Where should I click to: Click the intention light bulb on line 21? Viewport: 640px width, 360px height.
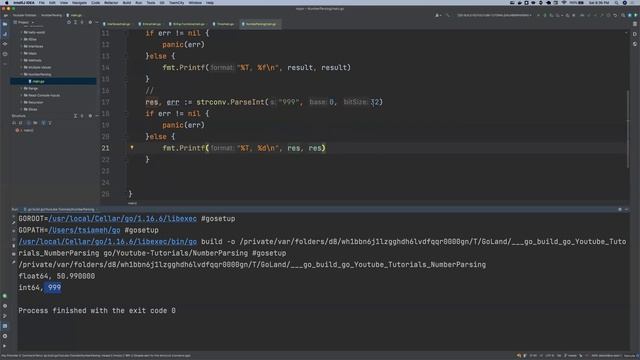coord(132,147)
